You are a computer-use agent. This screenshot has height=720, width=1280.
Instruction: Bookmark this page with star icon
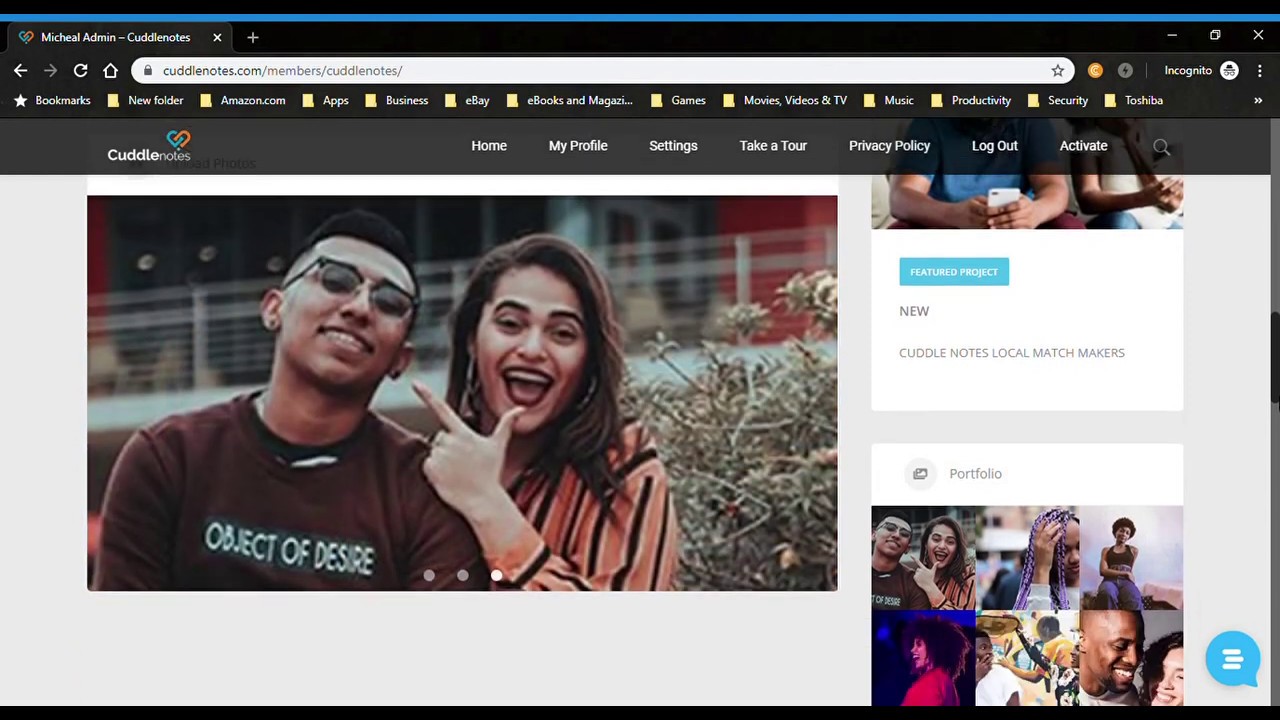tap(1057, 70)
